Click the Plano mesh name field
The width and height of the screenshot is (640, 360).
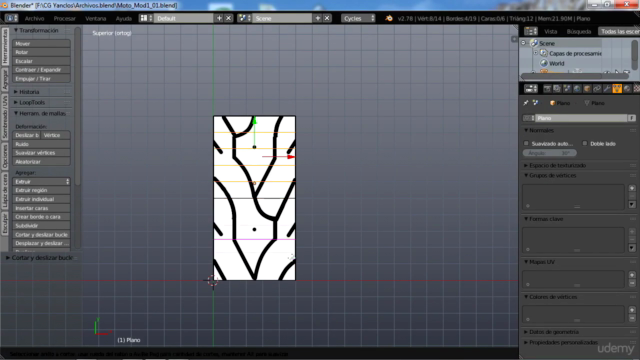pyautogui.click(x=581, y=118)
